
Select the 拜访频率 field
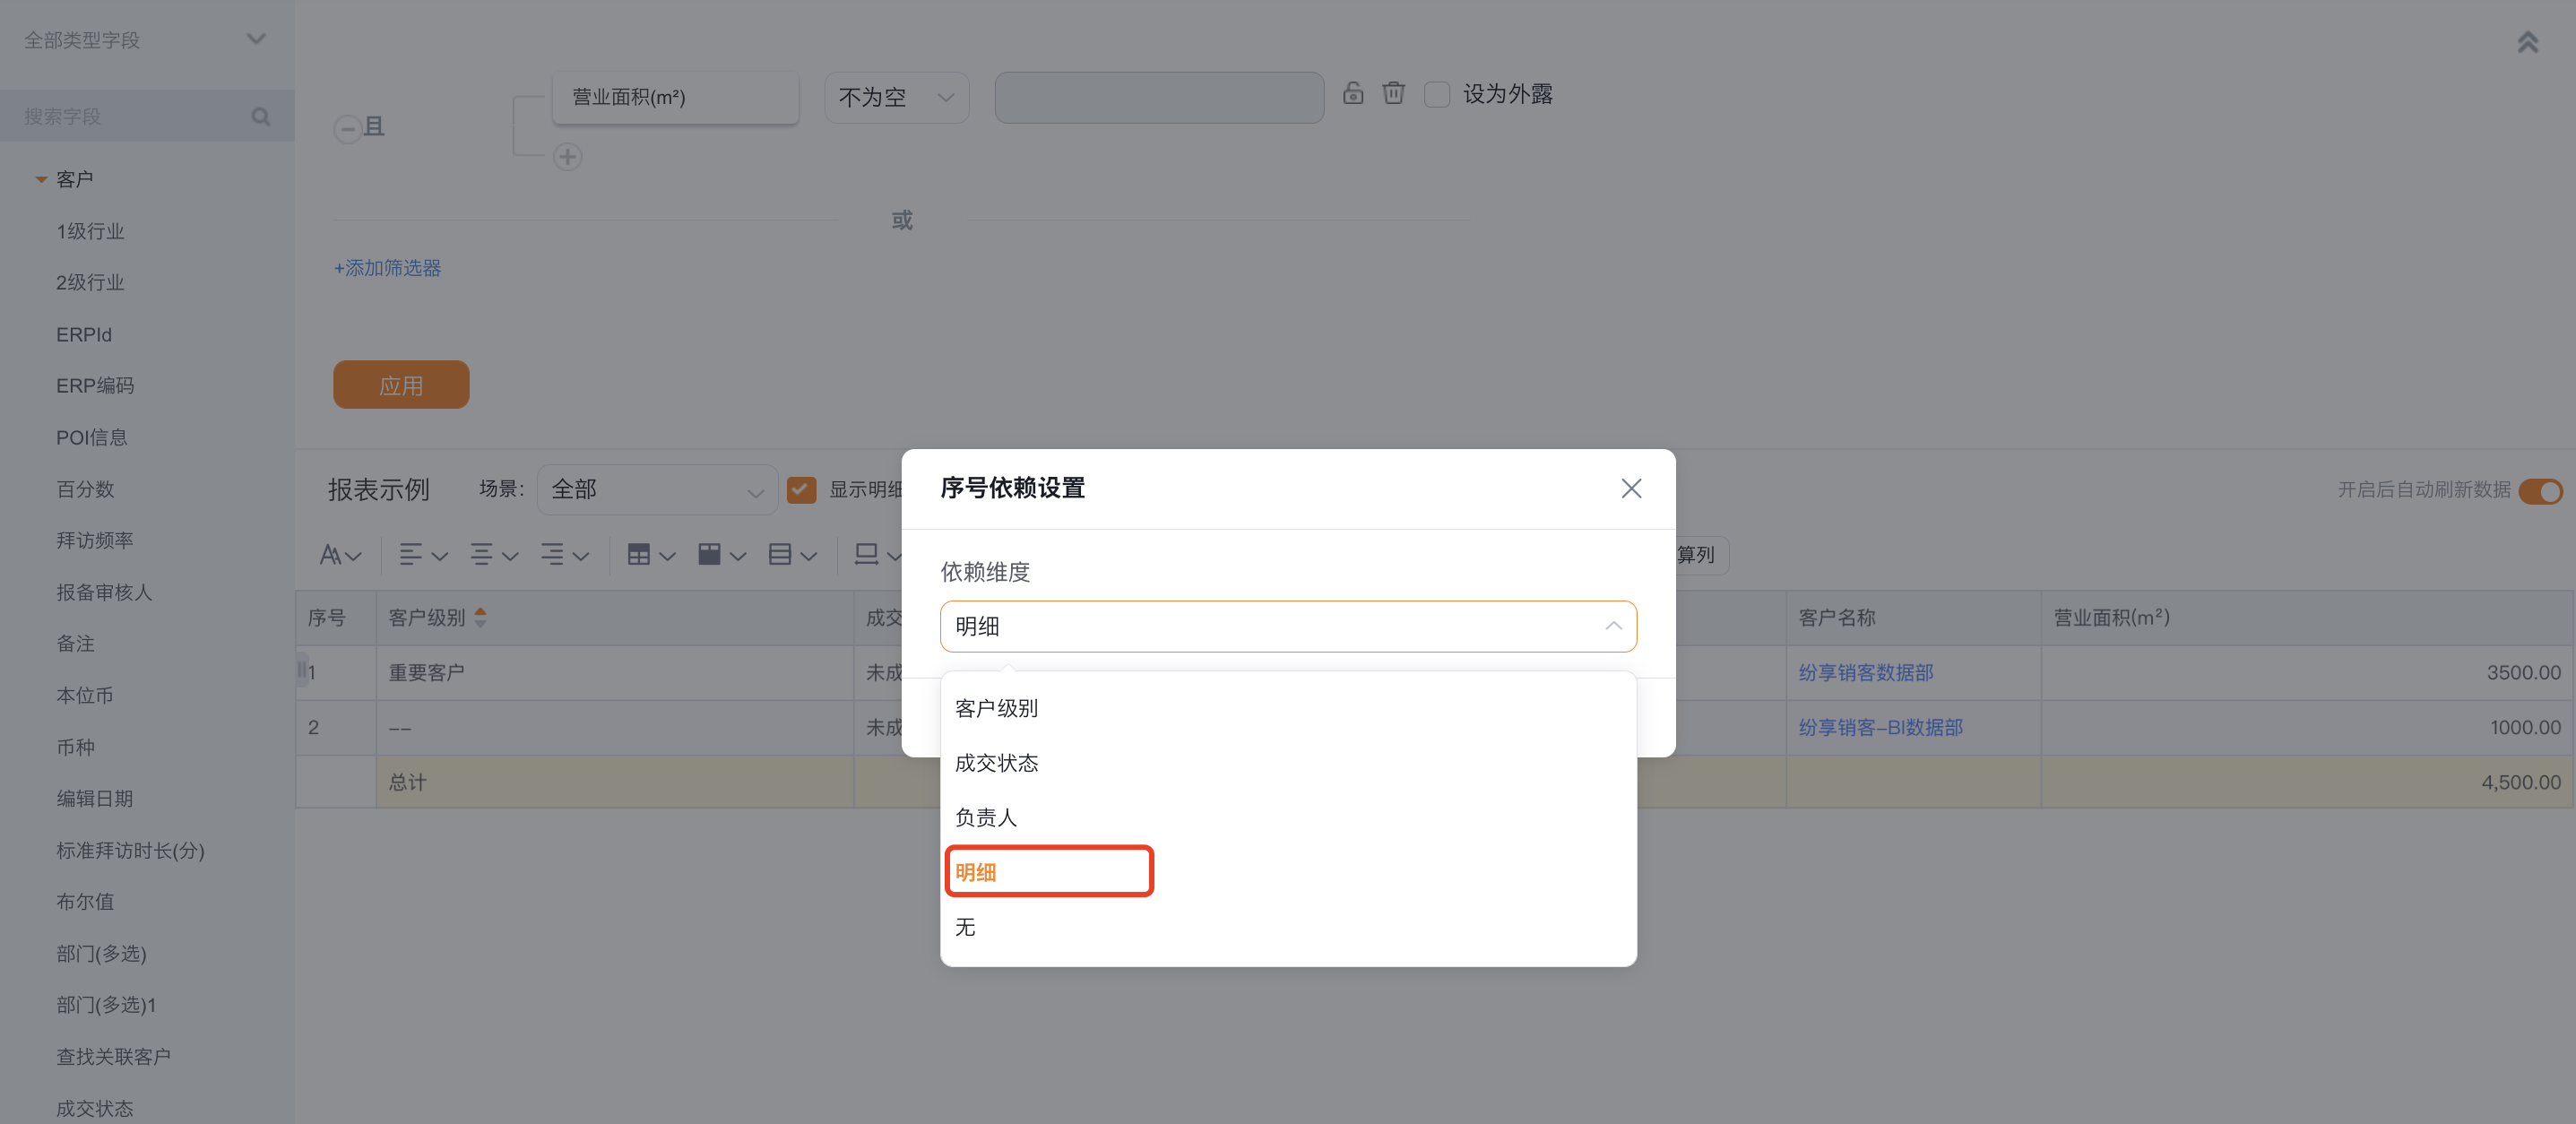click(95, 541)
